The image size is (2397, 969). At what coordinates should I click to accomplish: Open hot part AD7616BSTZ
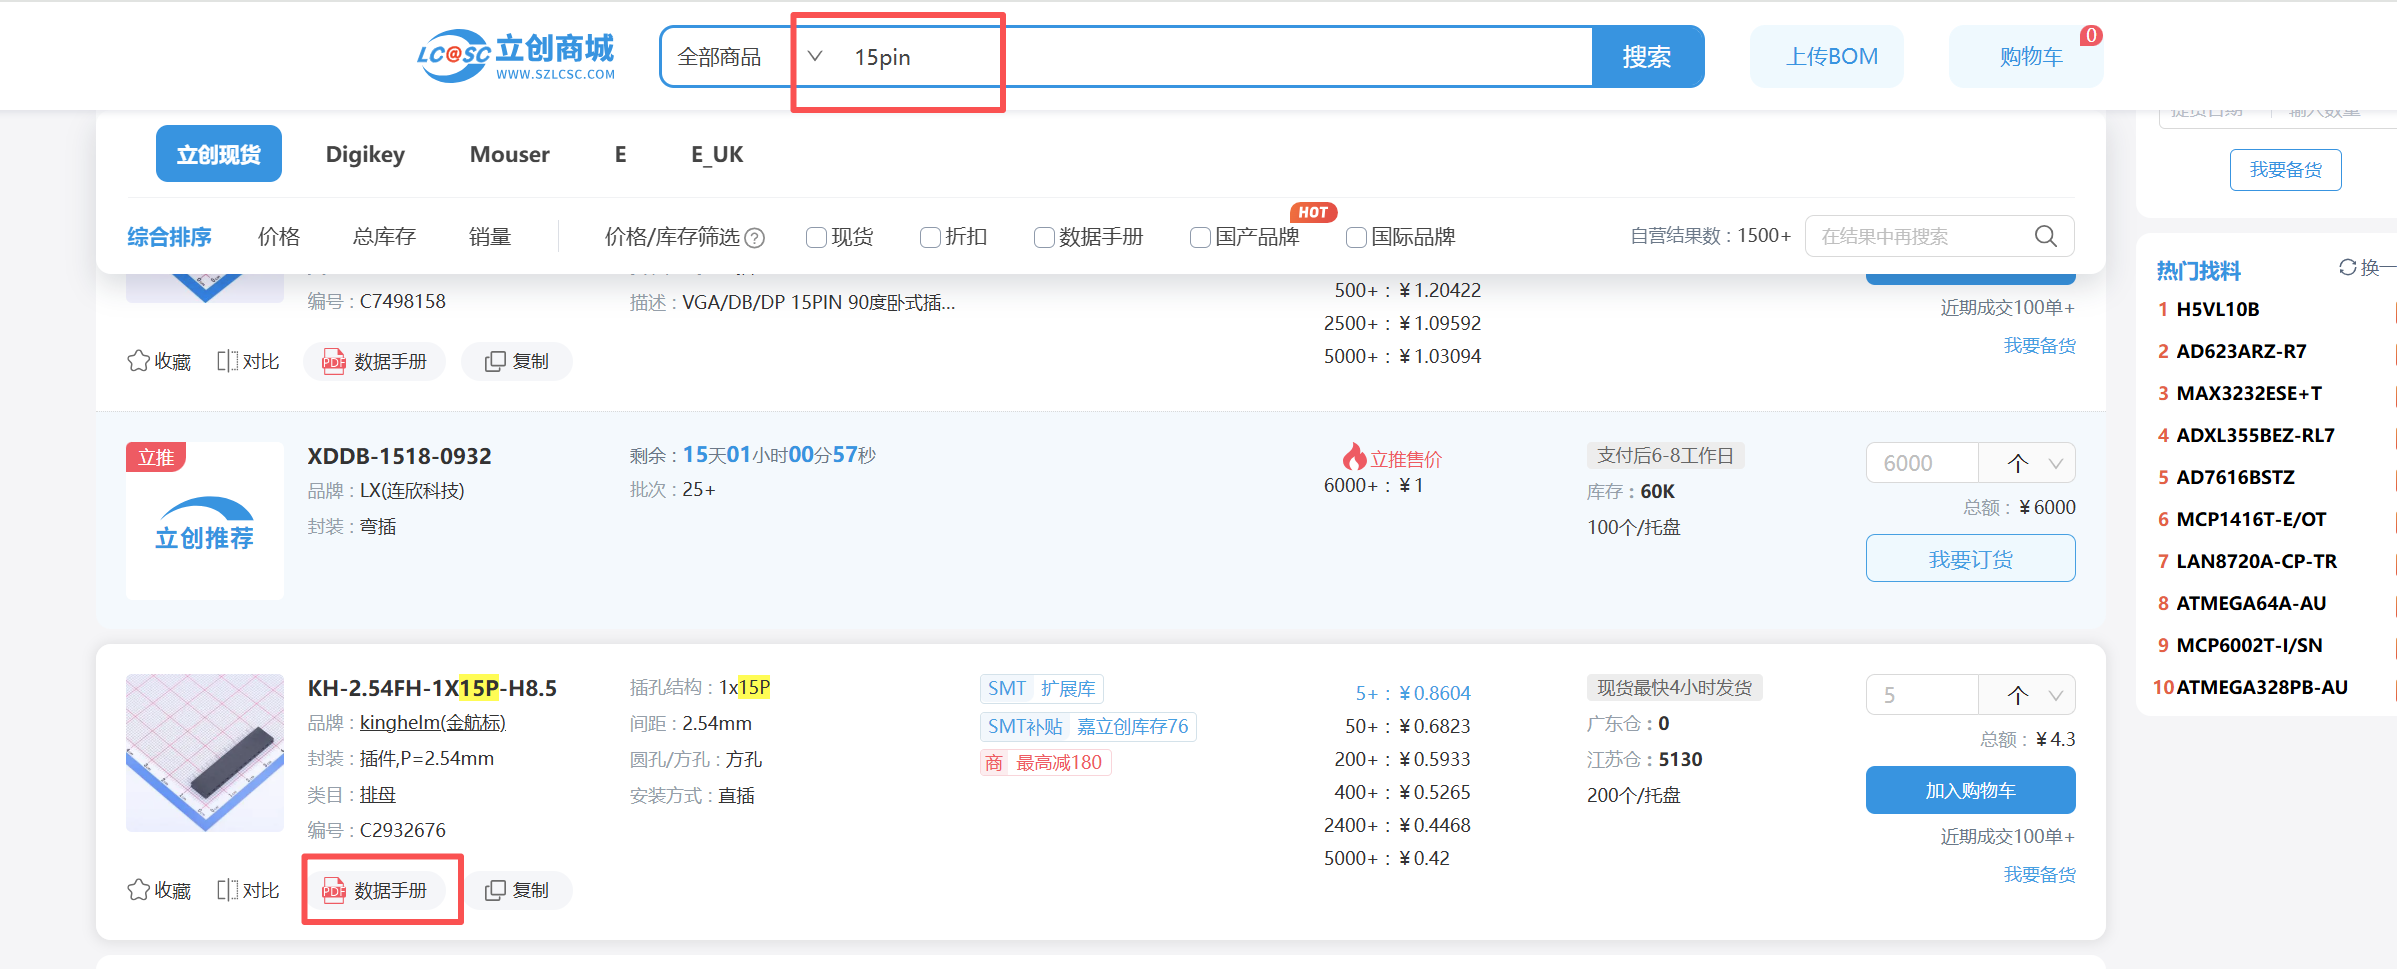pos(2235,477)
